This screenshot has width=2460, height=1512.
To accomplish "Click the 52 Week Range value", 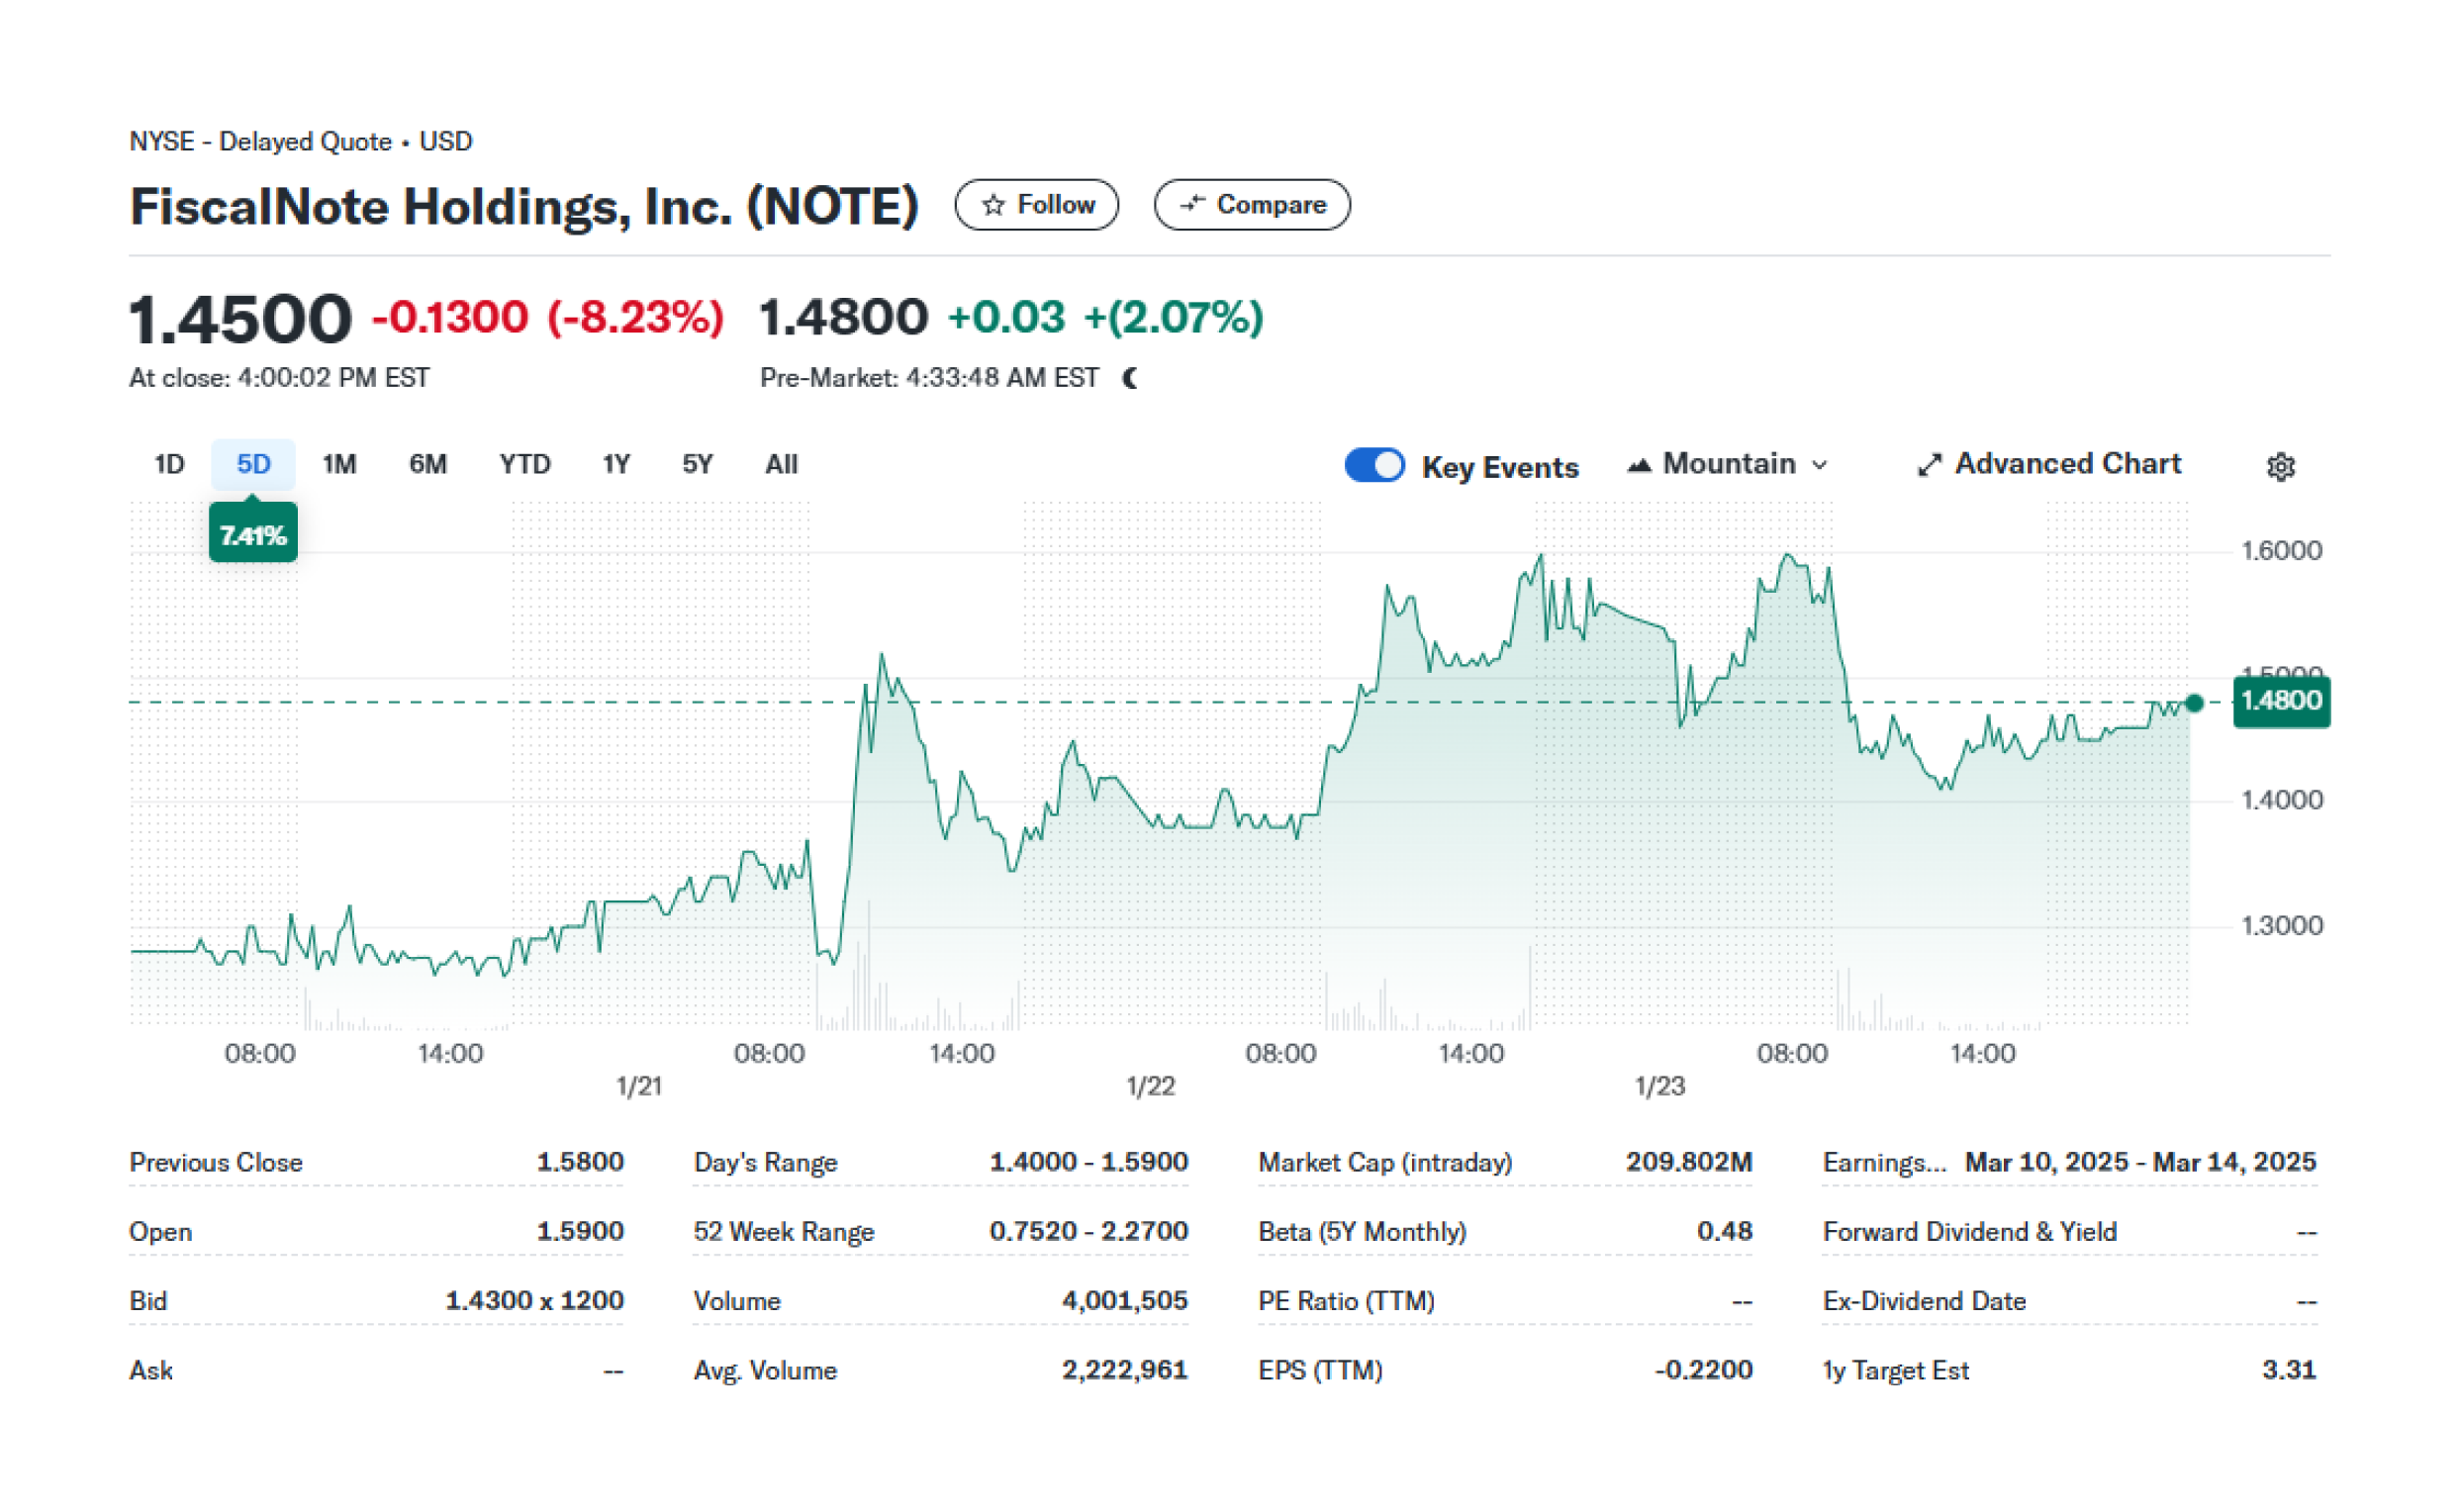I will pos(1088,1231).
